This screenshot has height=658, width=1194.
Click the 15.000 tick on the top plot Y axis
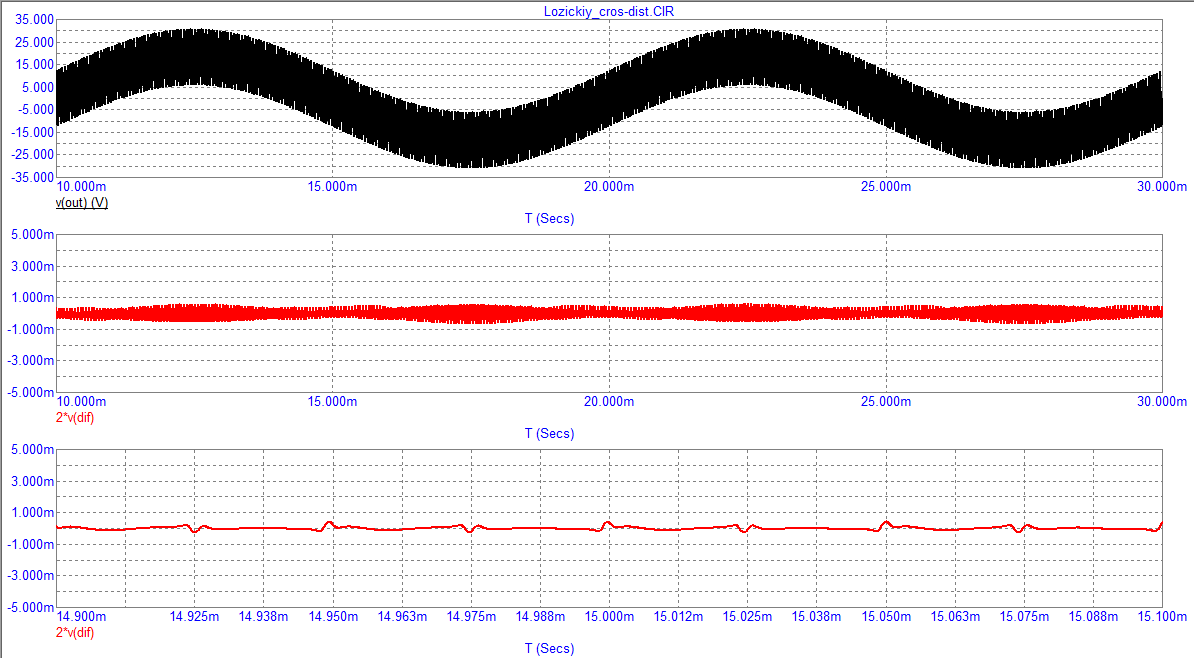click(x=35, y=65)
